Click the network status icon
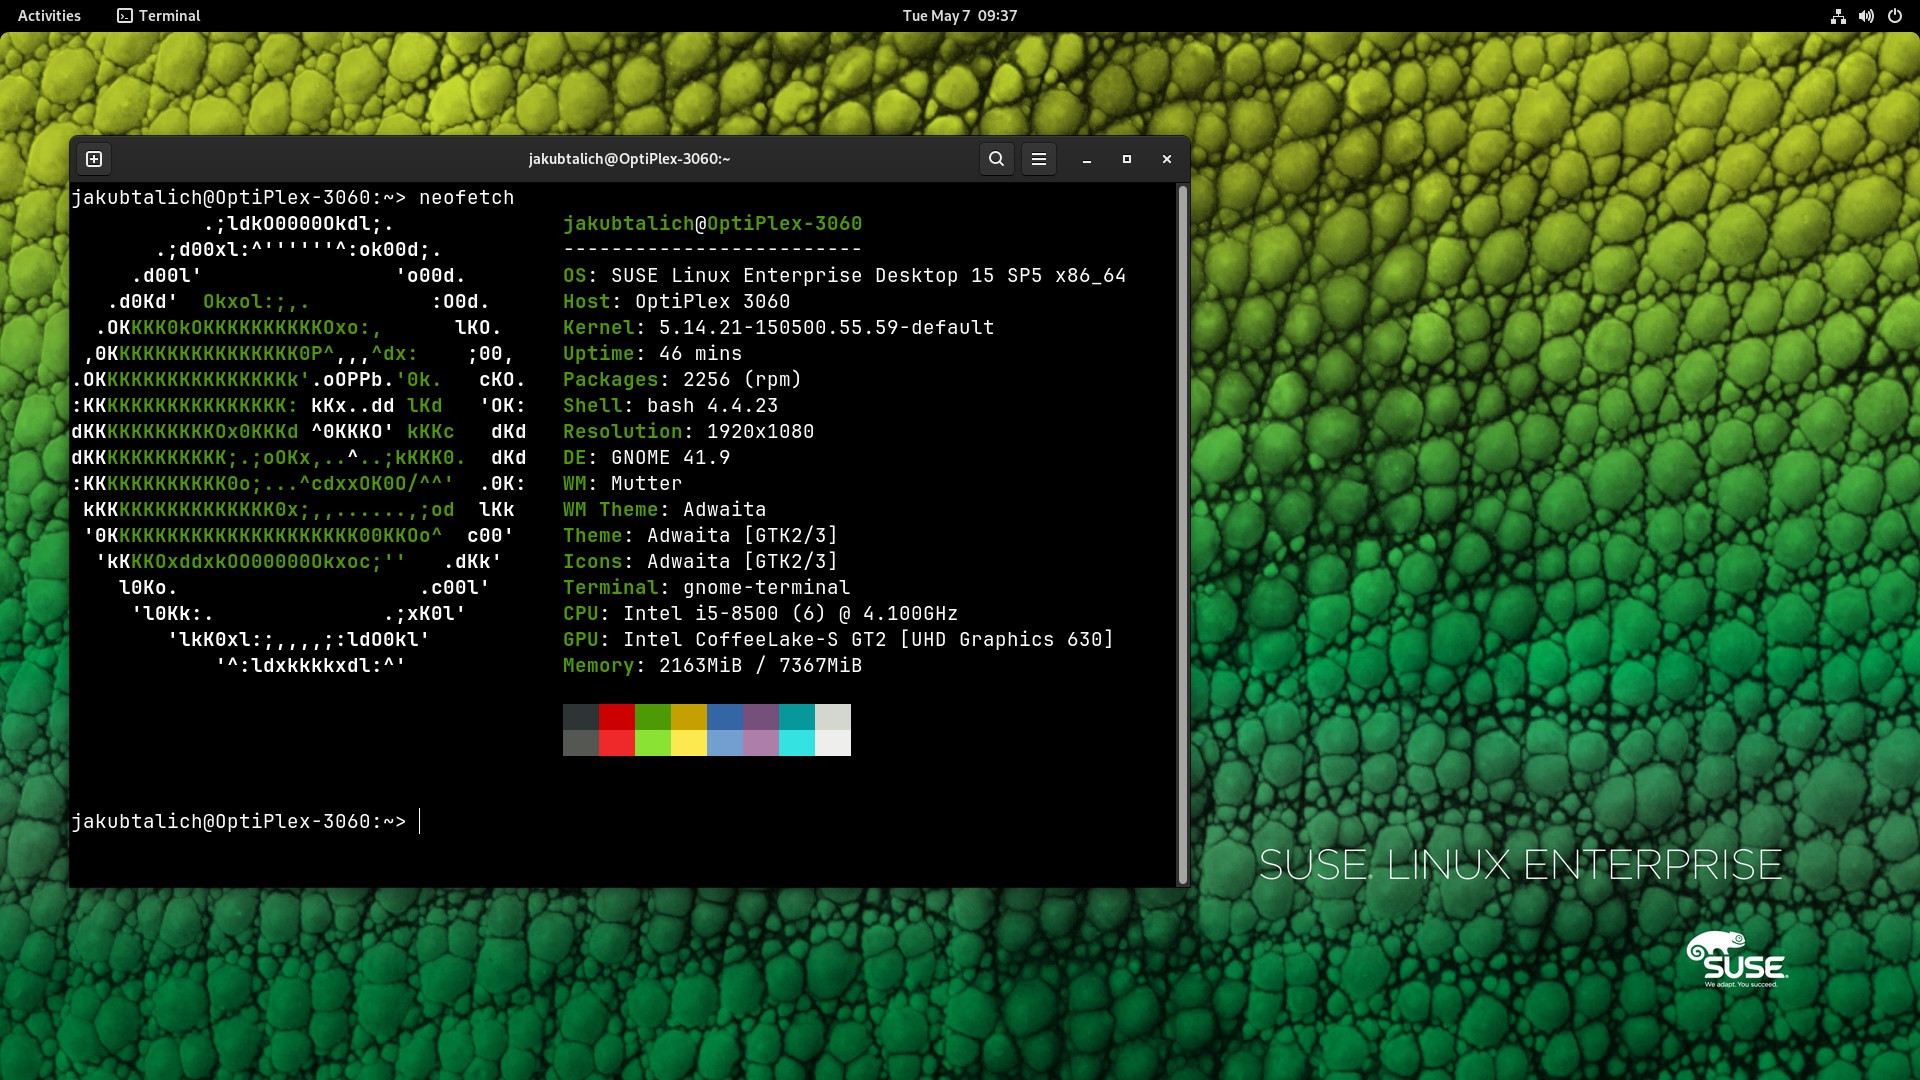1920x1080 pixels. (1838, 16)
